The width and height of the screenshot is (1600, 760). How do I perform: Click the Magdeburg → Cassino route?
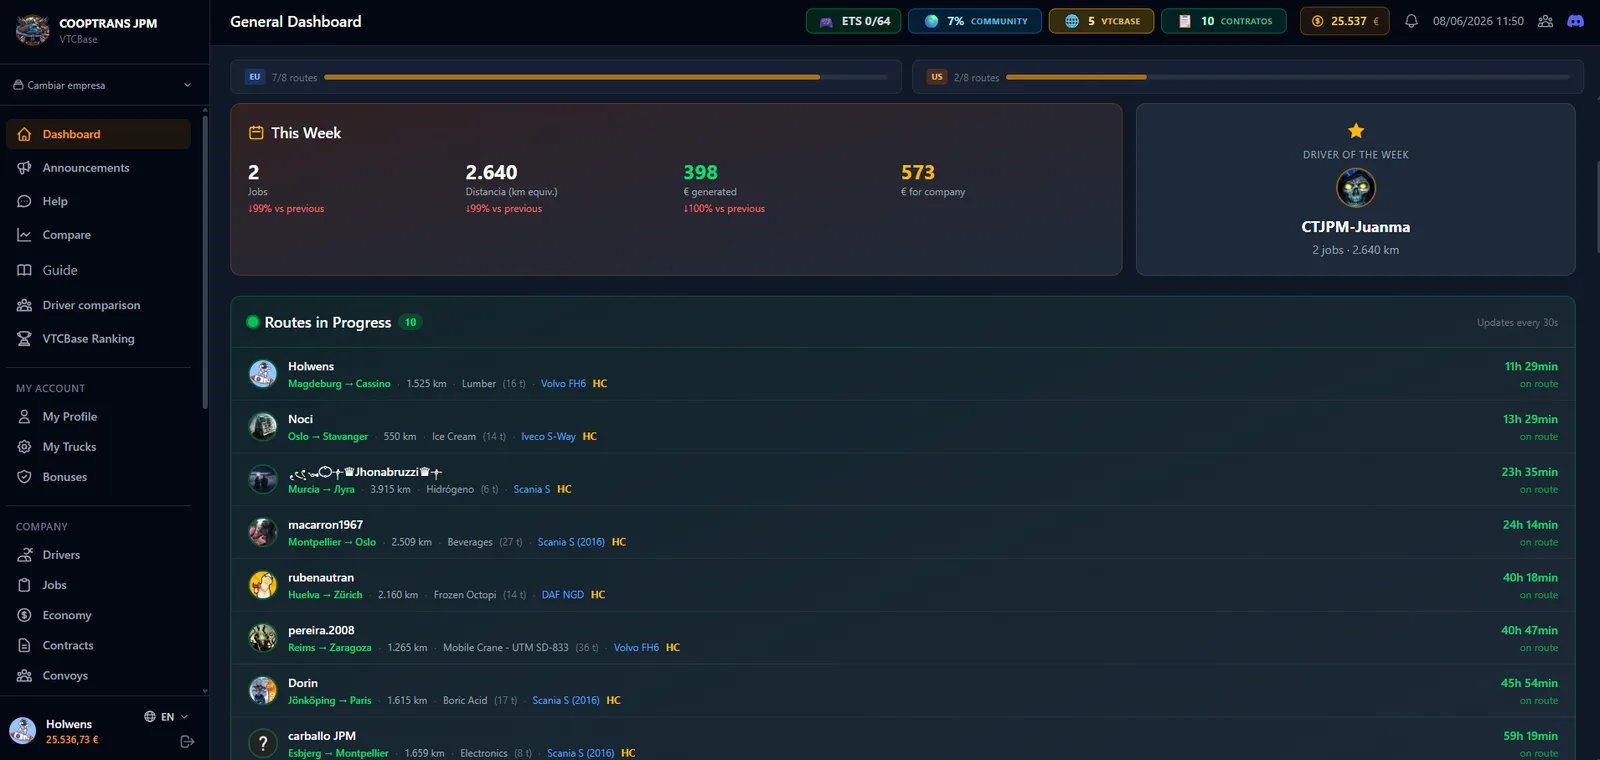coord(339,384)
